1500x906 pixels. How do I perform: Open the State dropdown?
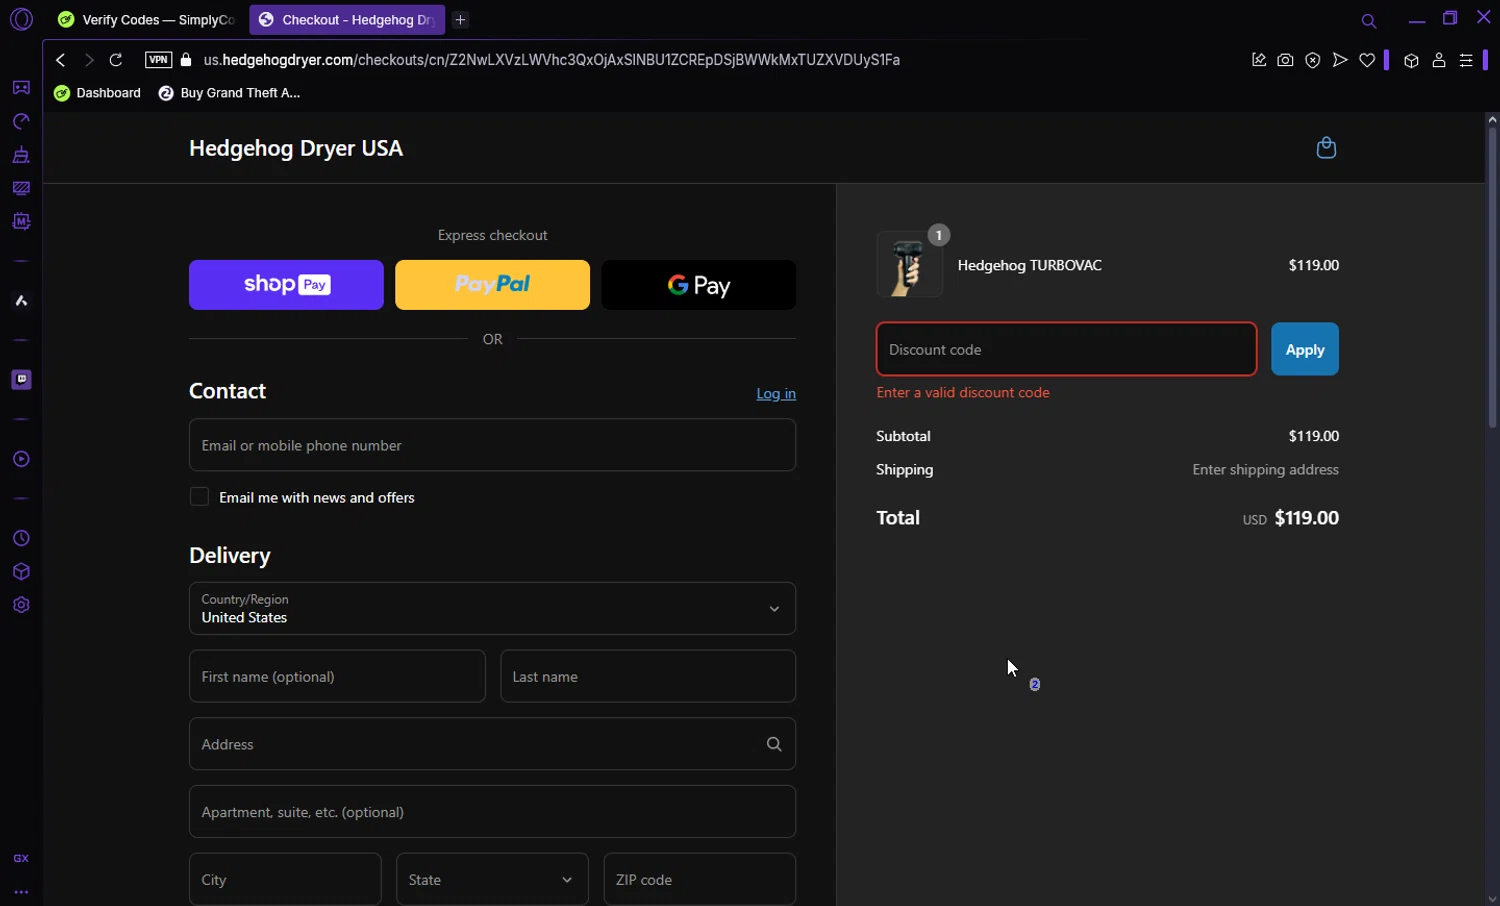click(492, 880)
